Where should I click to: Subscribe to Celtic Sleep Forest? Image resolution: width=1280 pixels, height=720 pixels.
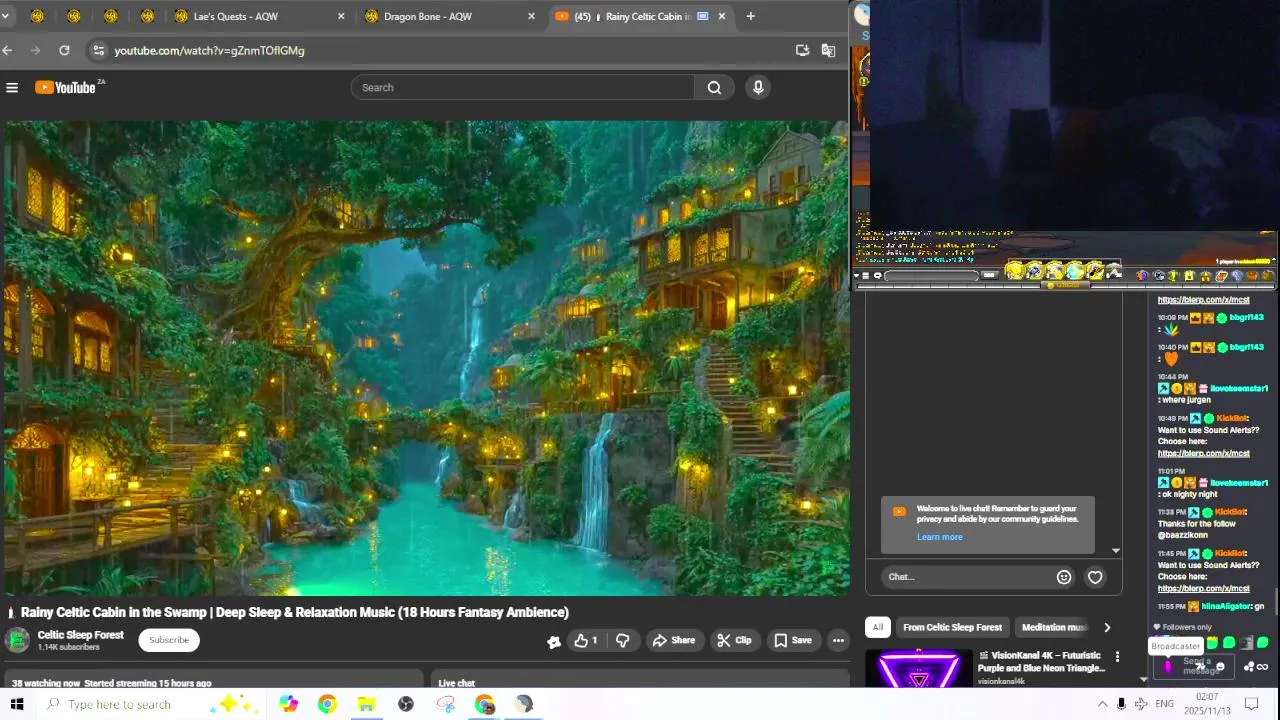click(x=169, y=640)
